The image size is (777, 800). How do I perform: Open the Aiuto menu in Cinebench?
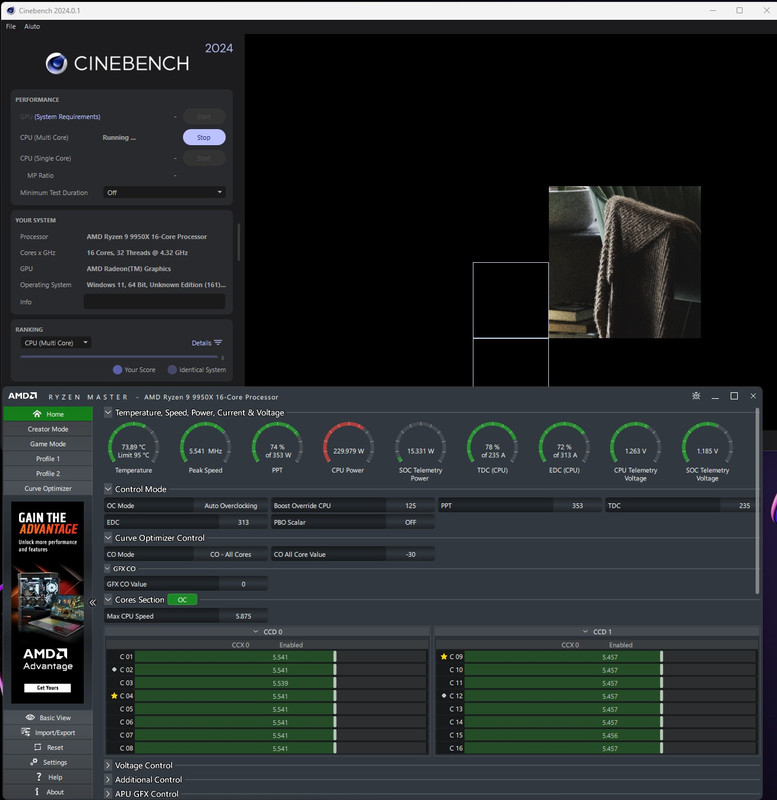click(32, 27)
